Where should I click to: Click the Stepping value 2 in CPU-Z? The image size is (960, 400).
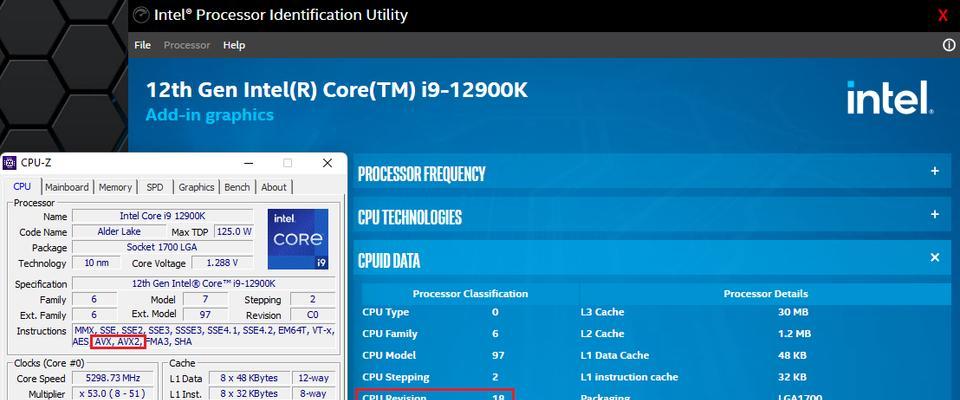312,300
